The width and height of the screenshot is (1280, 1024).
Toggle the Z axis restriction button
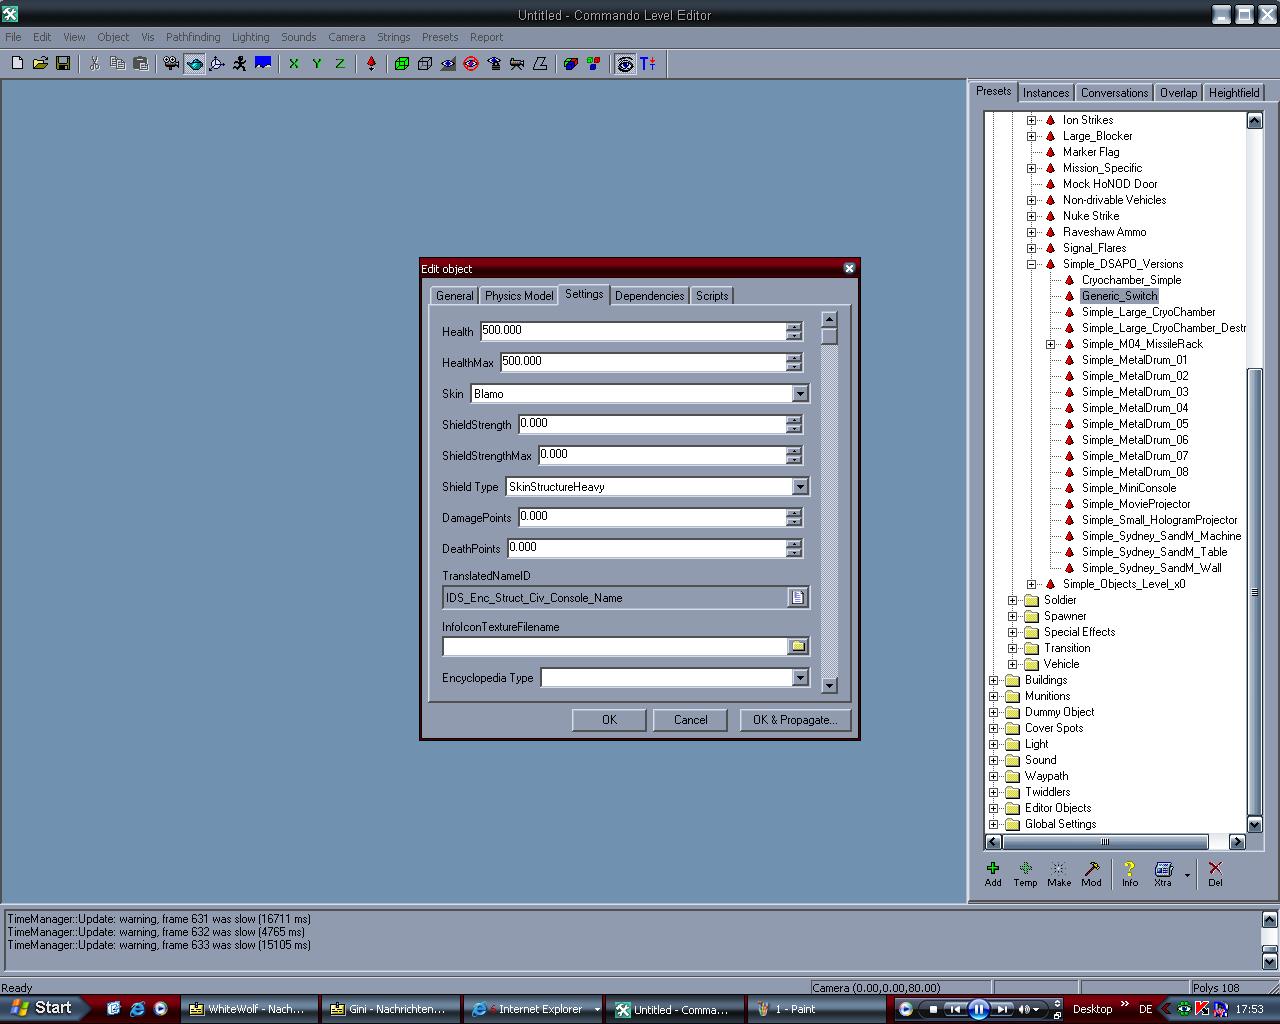click(340, 63)
